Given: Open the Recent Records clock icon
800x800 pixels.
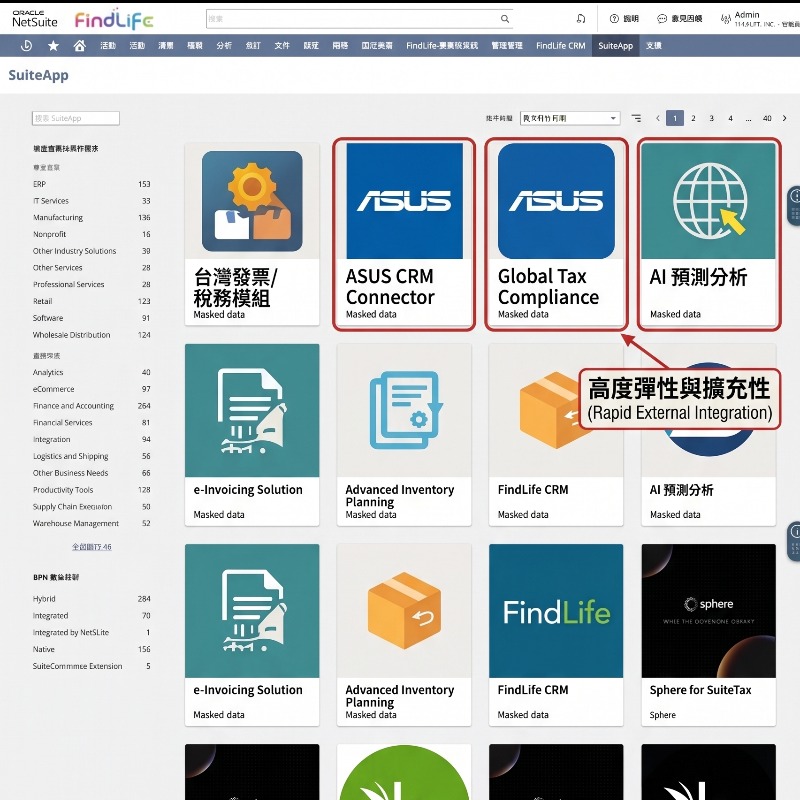Looking at the screenshot, I should coord(26,46).
